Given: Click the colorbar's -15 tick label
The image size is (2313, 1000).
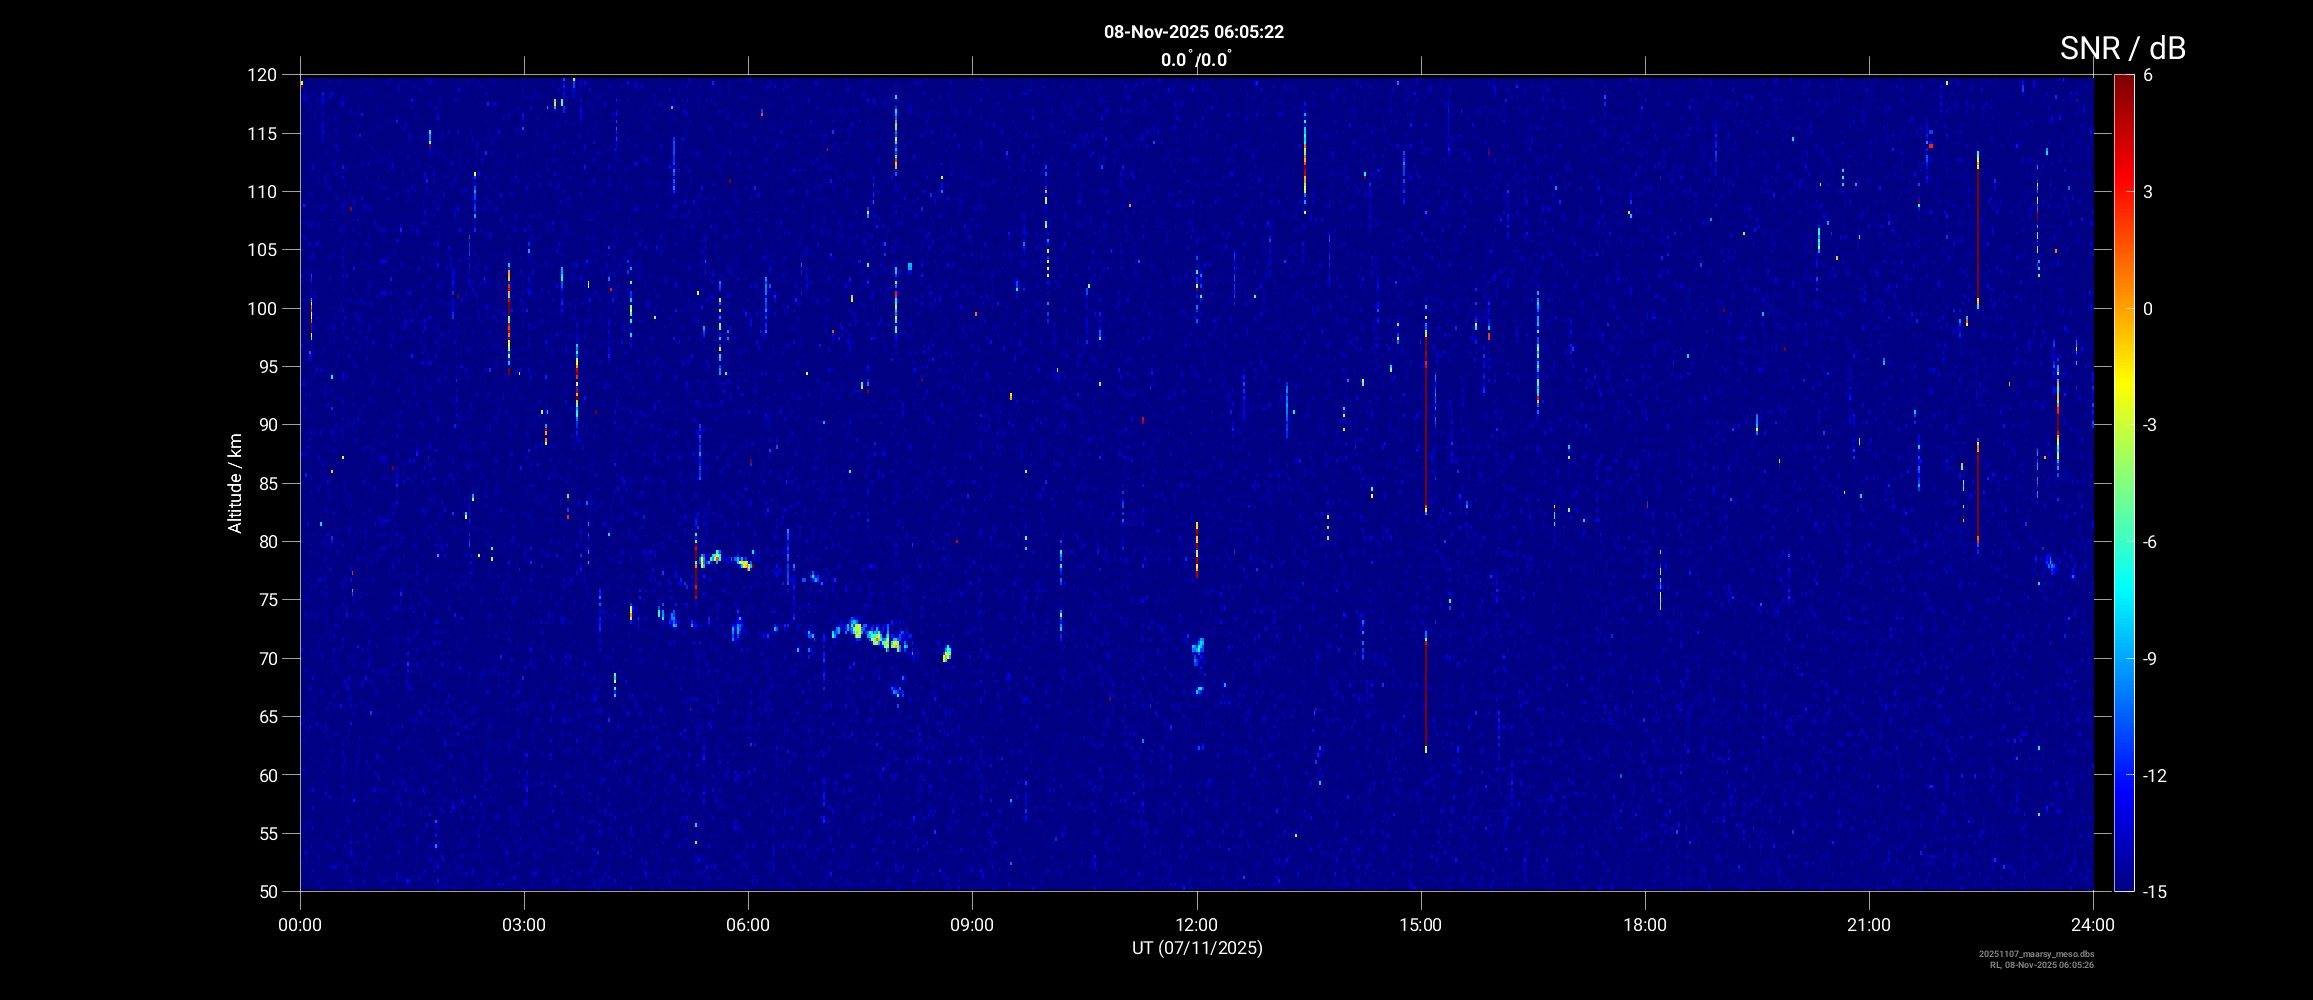Looking at the screenshot, I should (2155, 892).
